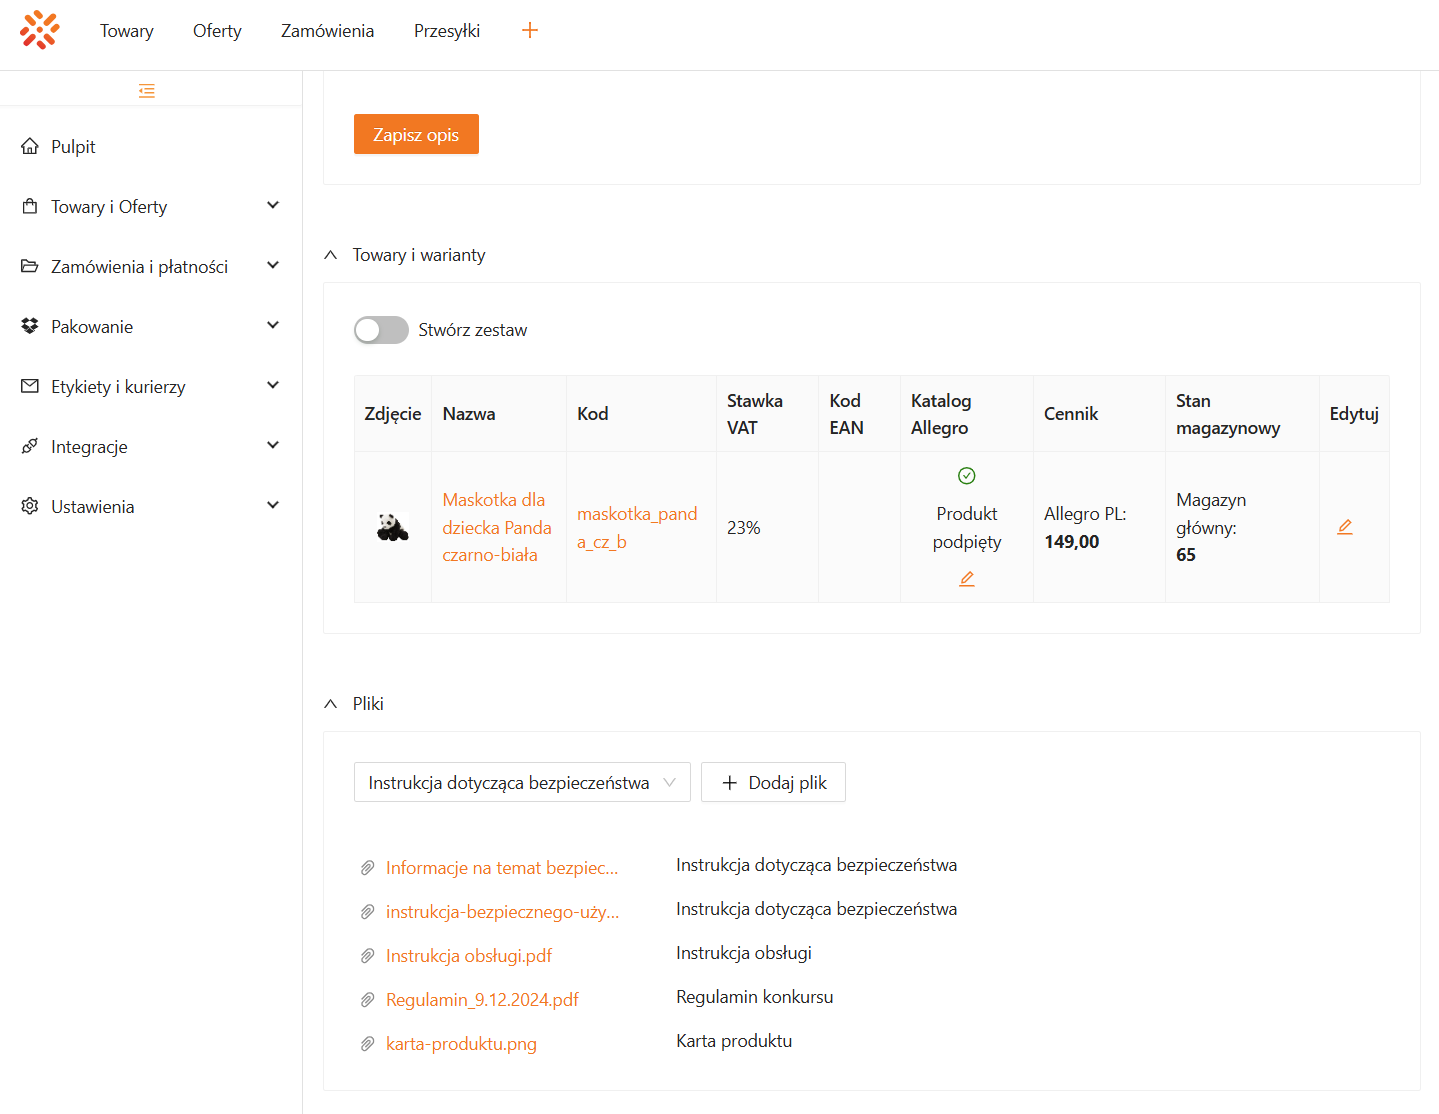Open the file type dropdown
The height and width of the screenshot is (1114, 1439).
[x=521, y=782]
